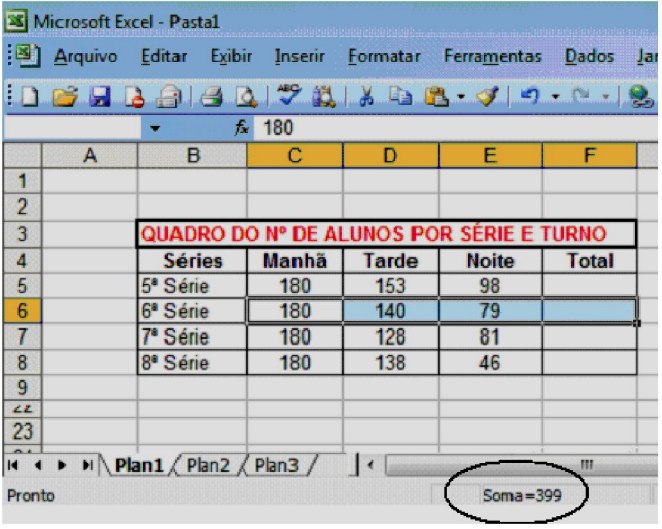Select the row 6 header
662x529 pixels.
pos(22,311)
